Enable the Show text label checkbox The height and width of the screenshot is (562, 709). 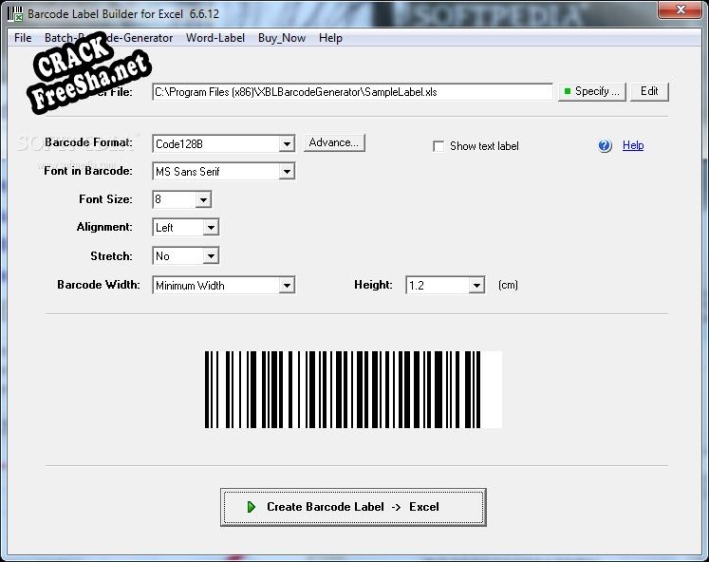(438, 146)
